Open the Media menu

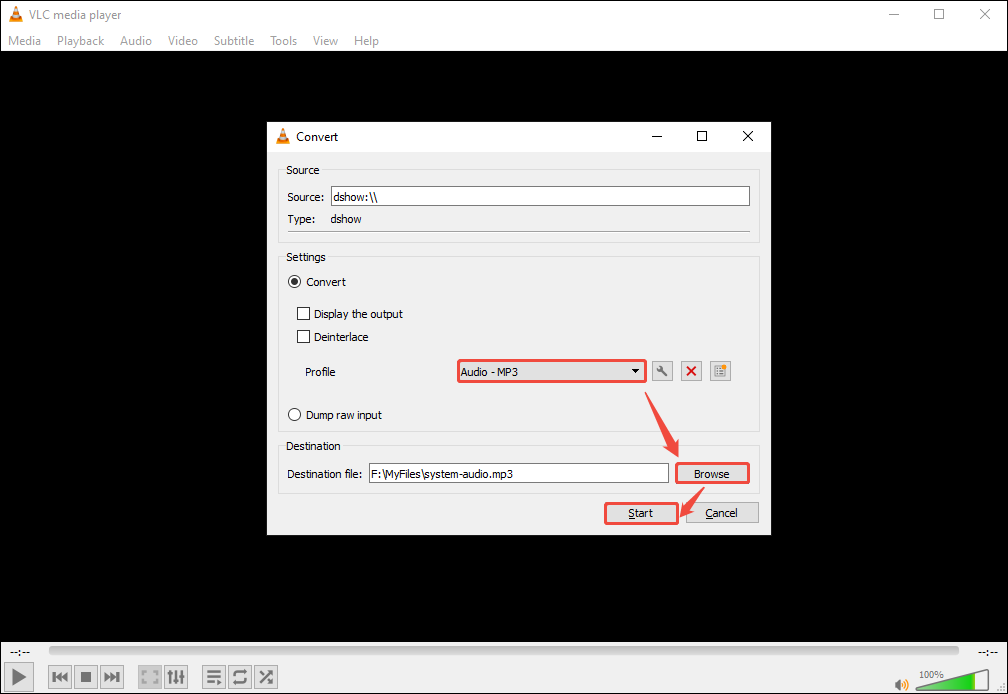click(24, 40)
